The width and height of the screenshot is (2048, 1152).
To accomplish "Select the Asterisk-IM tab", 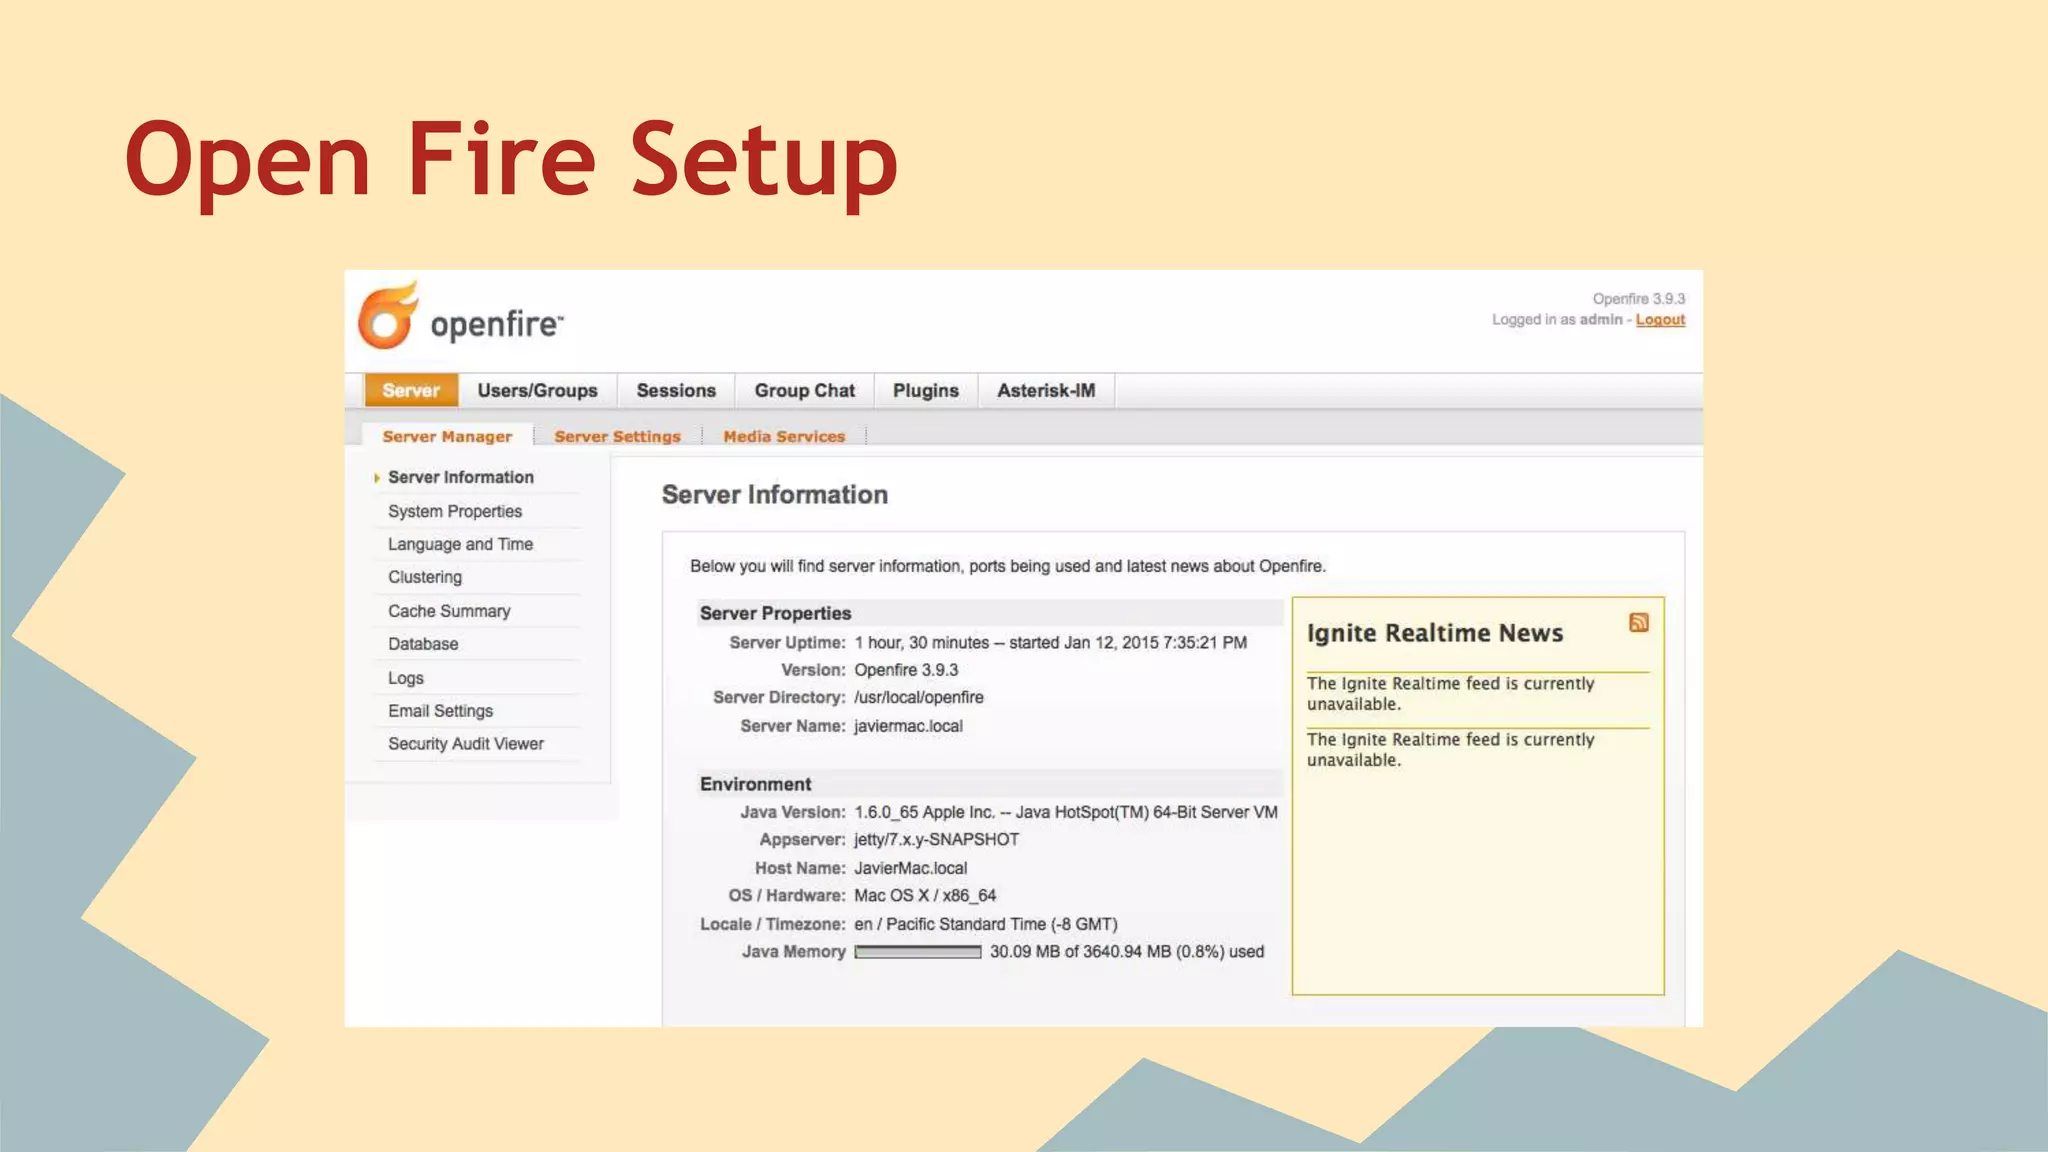I will pos(1045,391).
